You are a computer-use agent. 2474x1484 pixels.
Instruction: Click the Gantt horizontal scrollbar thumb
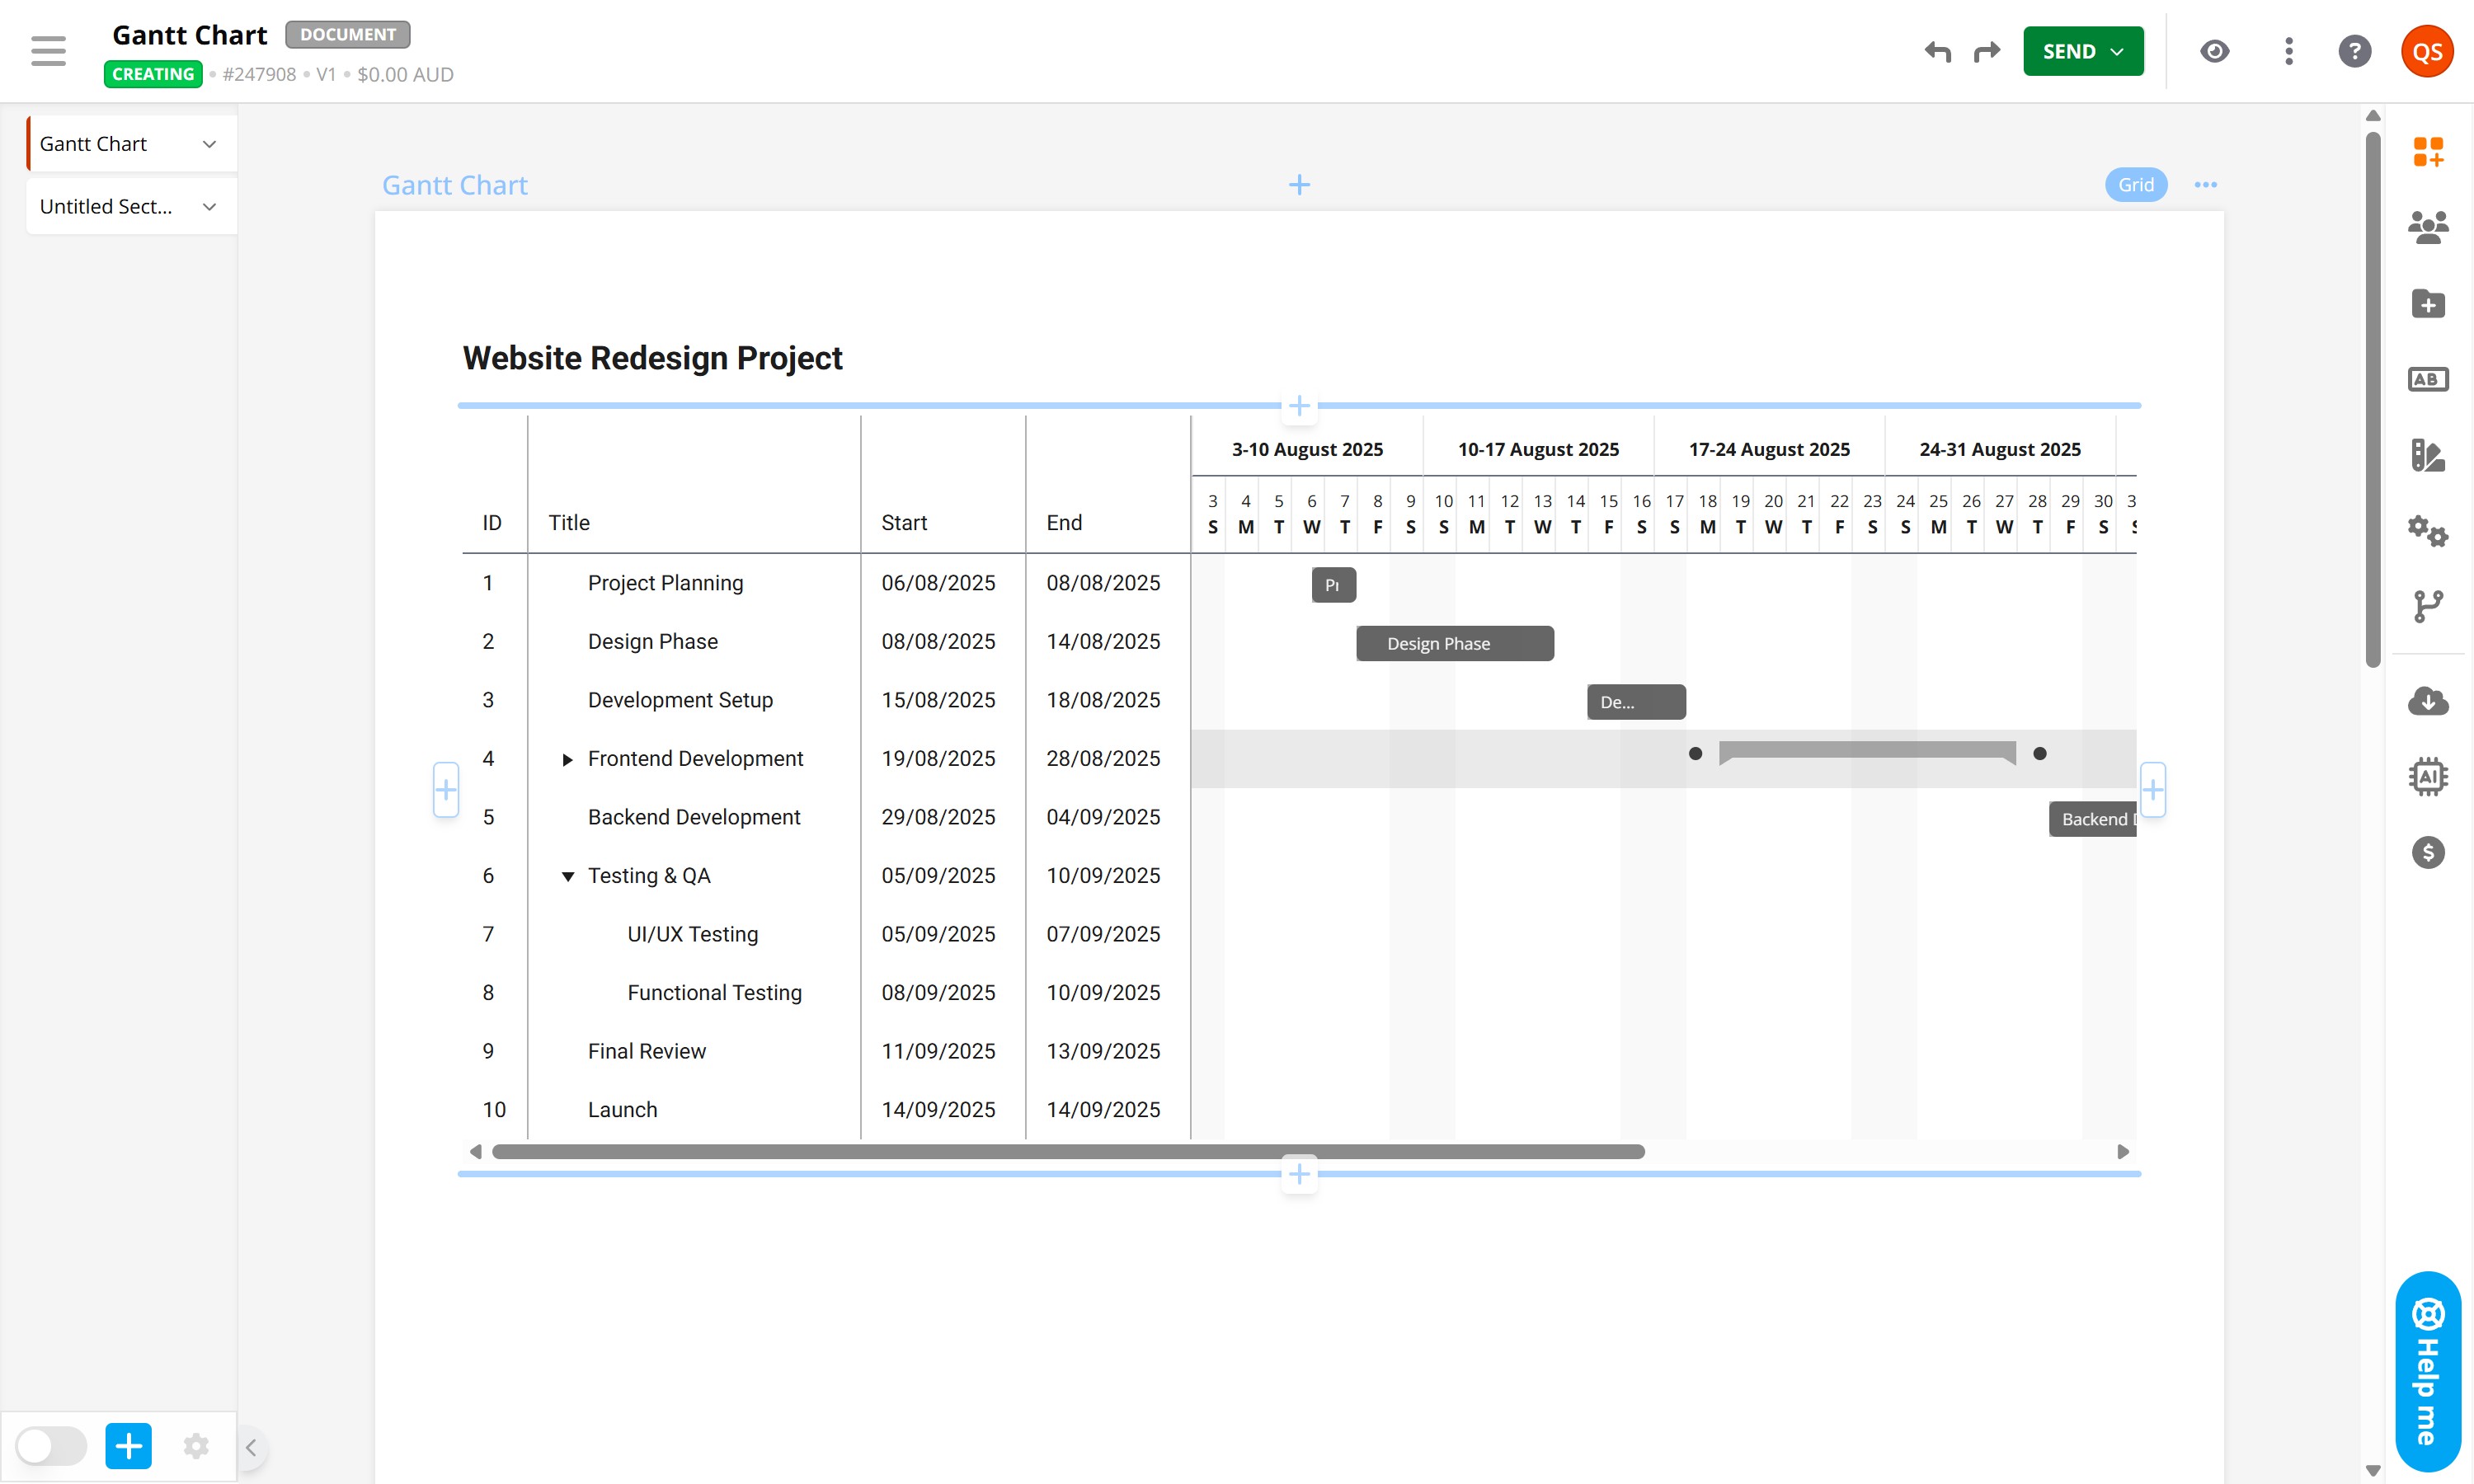pos(1067,1152)
